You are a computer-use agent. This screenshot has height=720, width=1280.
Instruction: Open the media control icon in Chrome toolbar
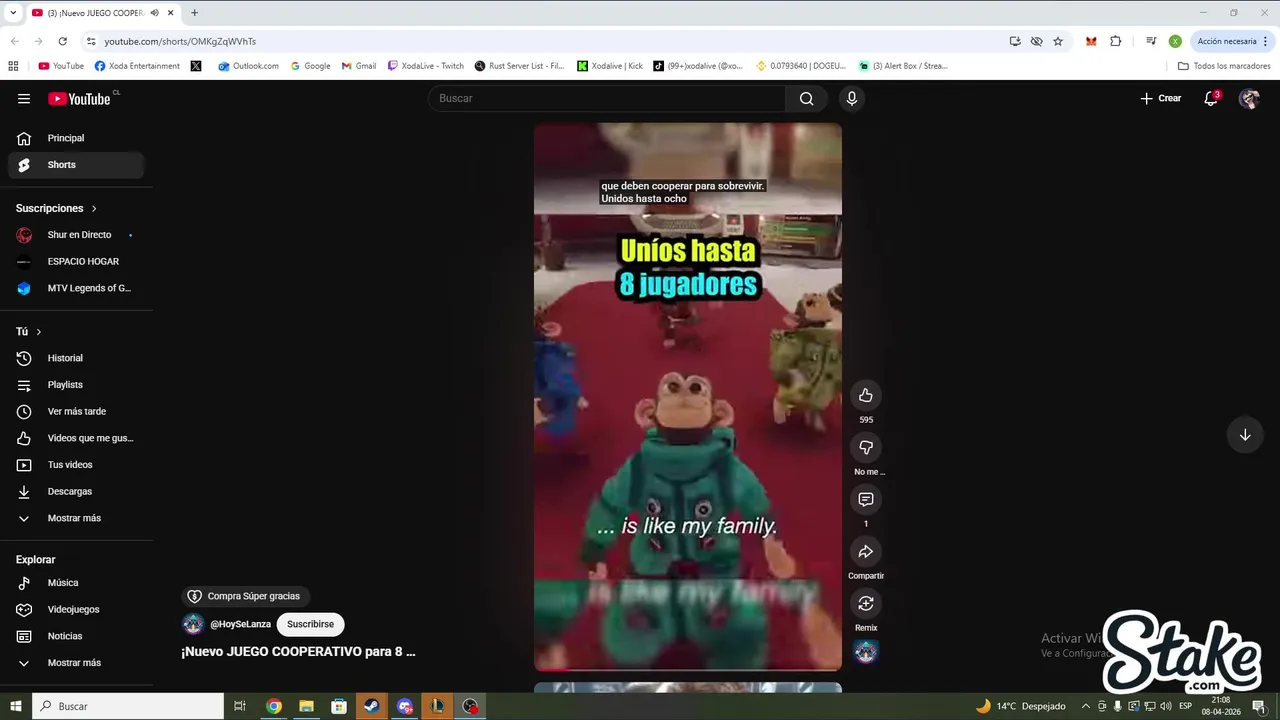[x=1151, y=41]
